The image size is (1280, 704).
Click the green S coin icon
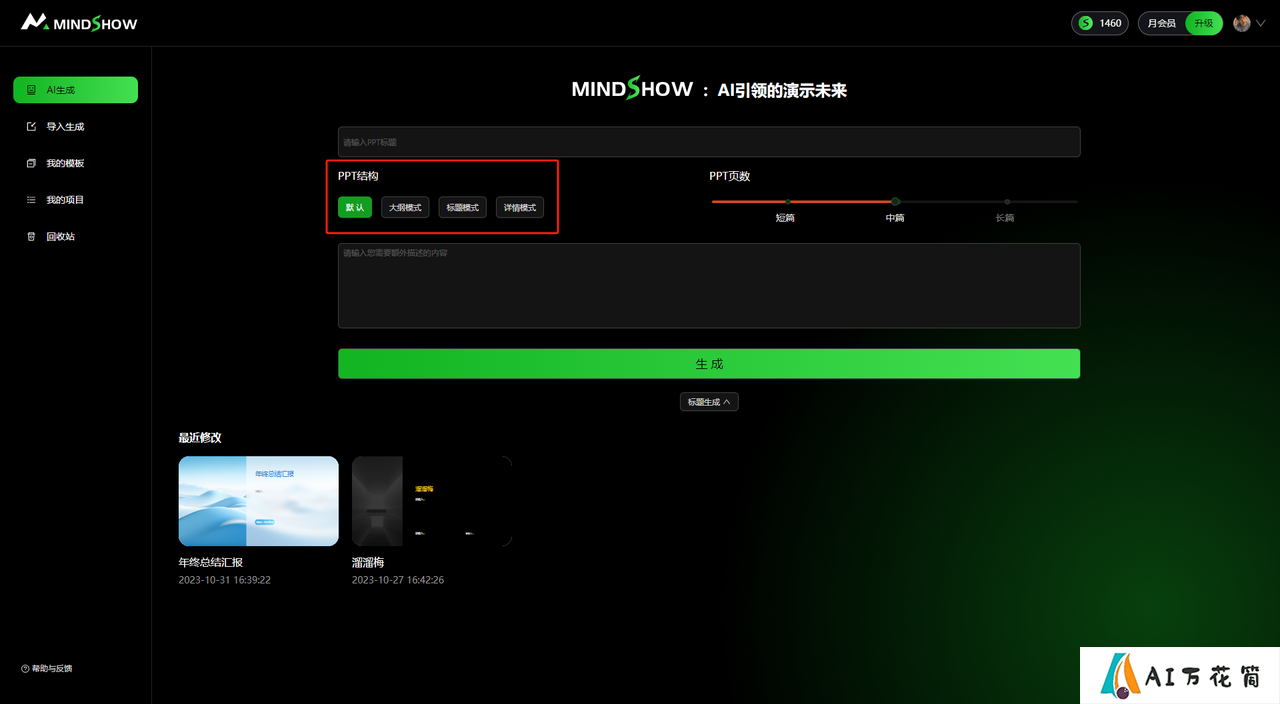[x=1085, y=23]
